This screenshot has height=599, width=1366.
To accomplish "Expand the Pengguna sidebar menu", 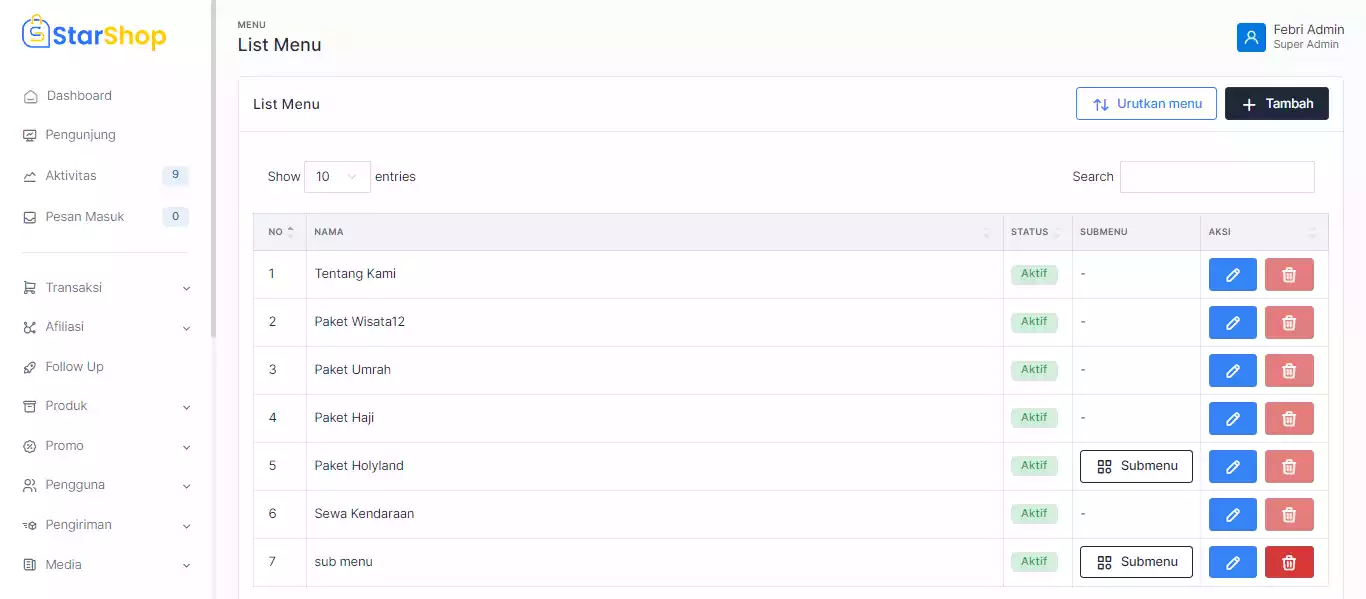I will click(105, 485).
